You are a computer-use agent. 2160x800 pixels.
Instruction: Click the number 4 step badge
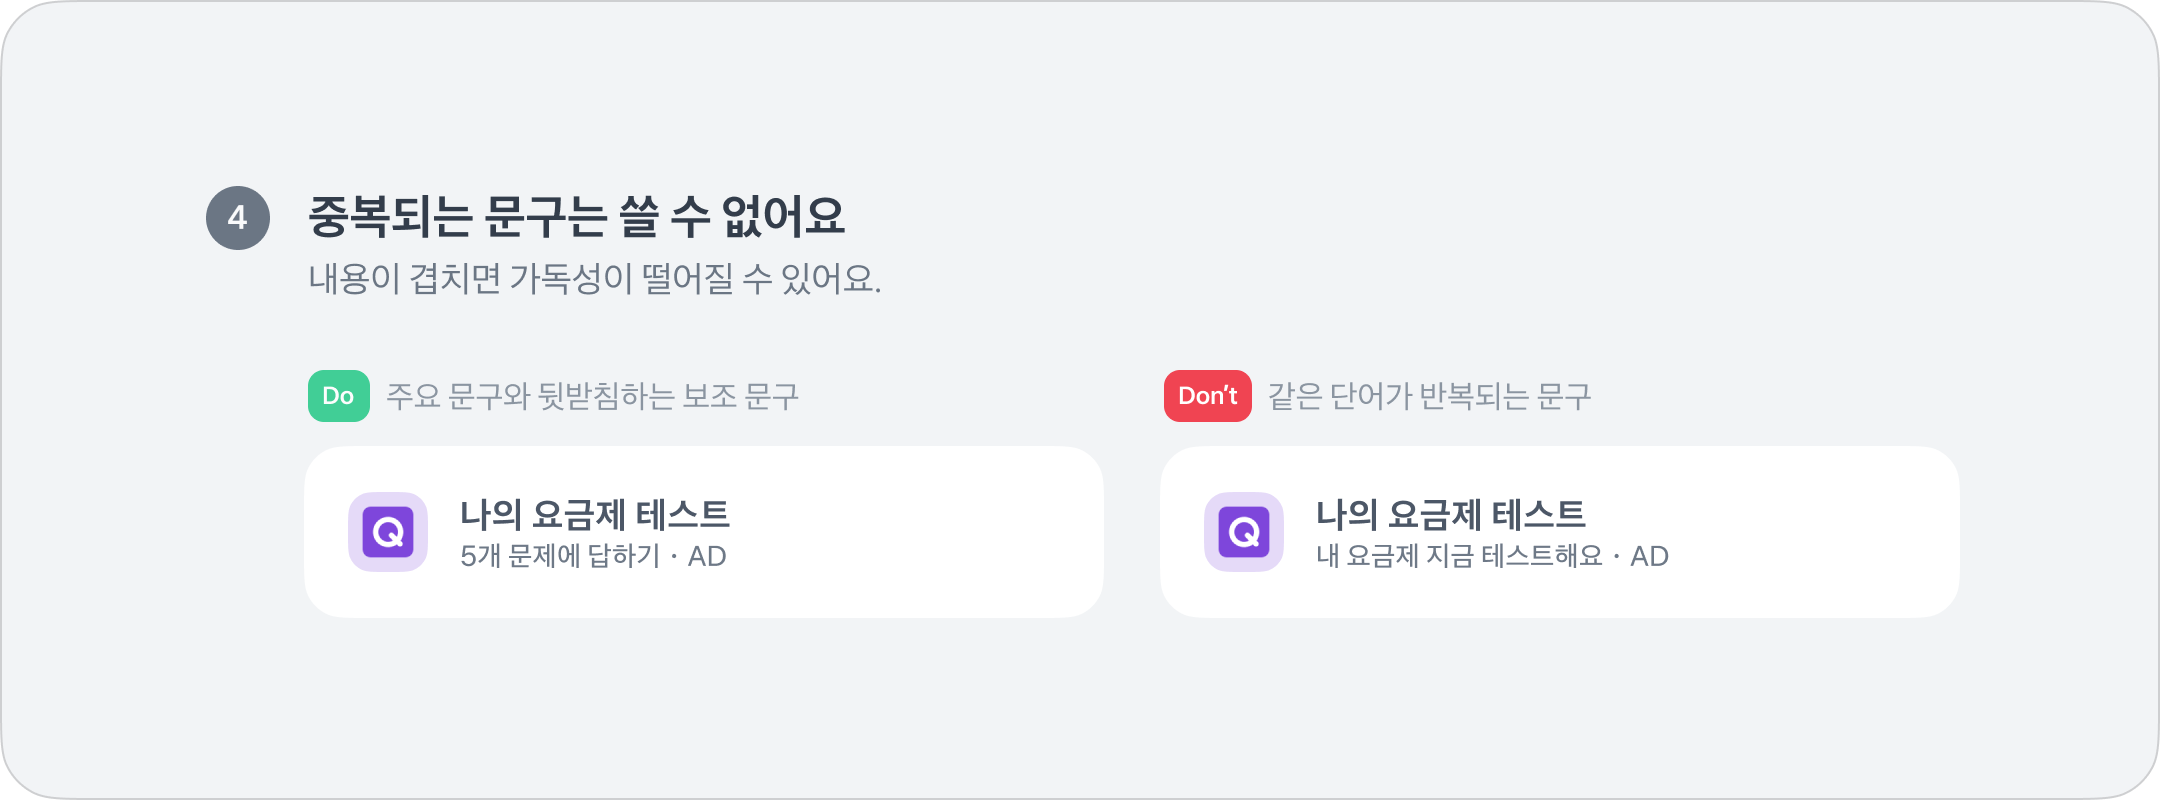(238, 218)
